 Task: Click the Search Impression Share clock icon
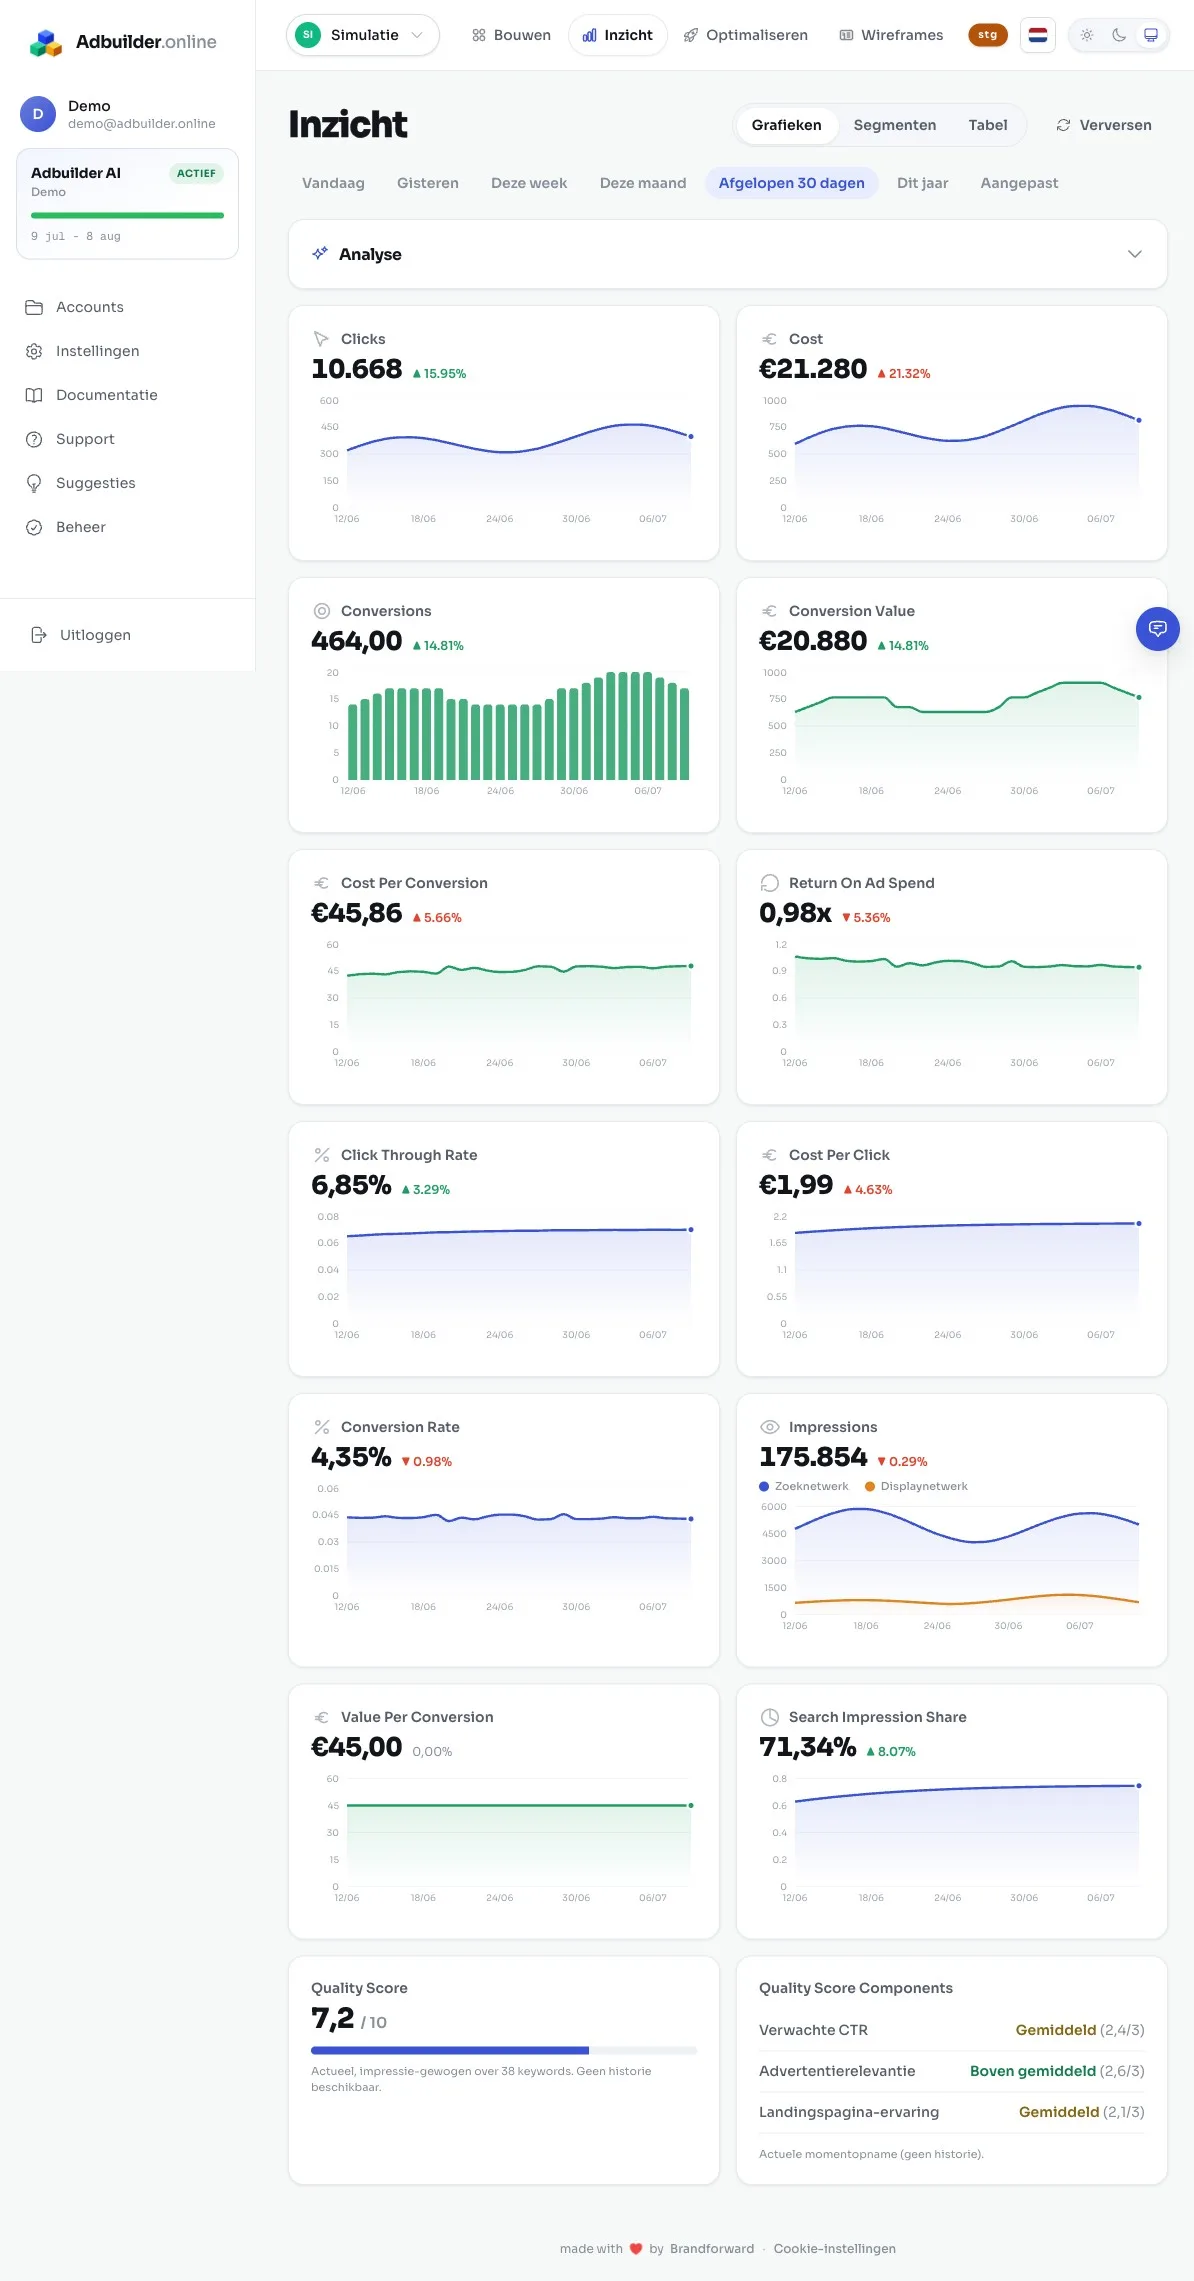(770, 1717)
